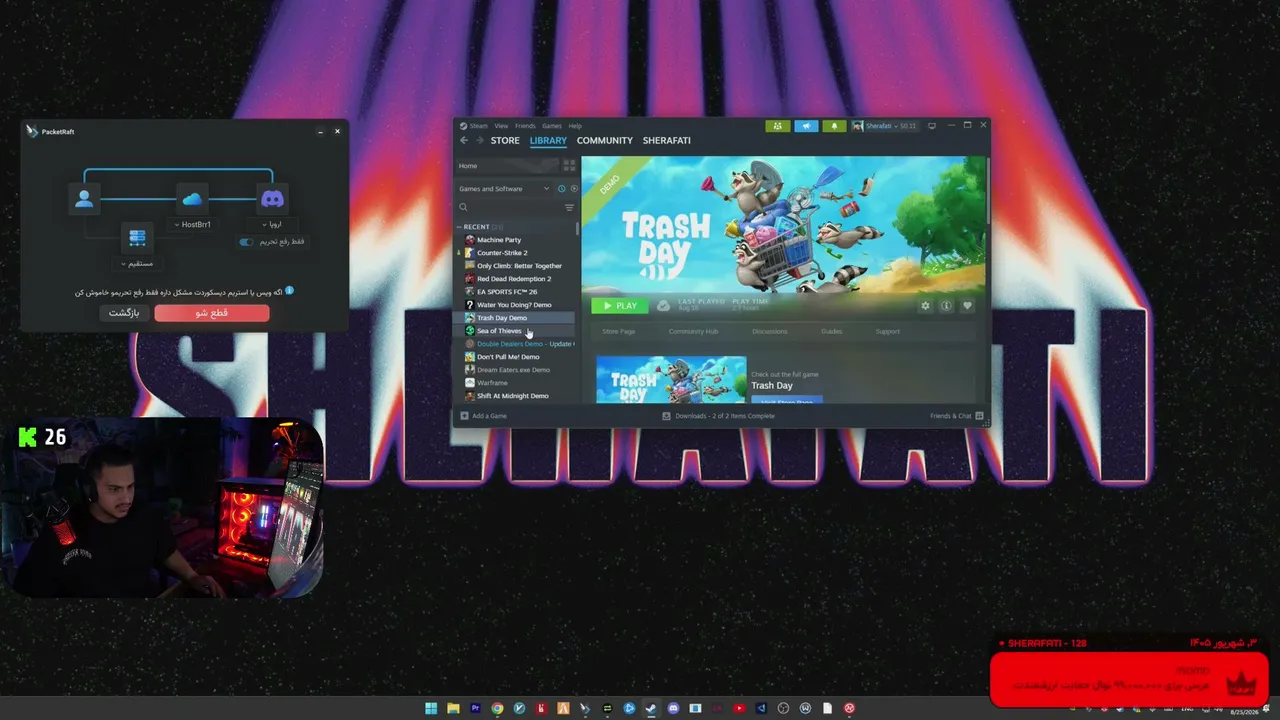Click the blue info icon in PacketRaft

[x=290, y=291]
